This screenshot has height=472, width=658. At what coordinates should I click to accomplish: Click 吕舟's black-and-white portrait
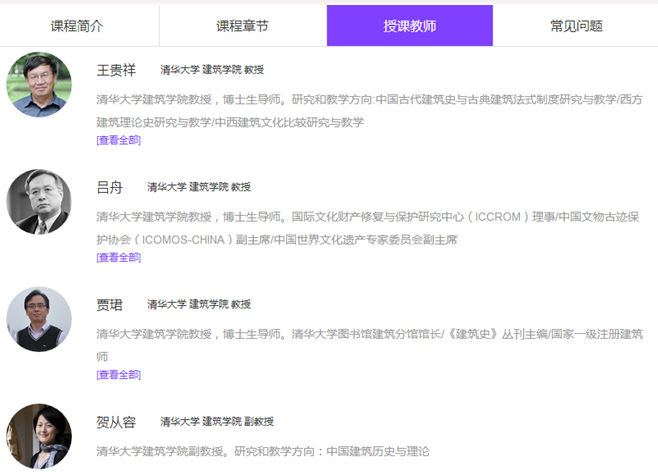pyautogui.click(x=39, y=202)
